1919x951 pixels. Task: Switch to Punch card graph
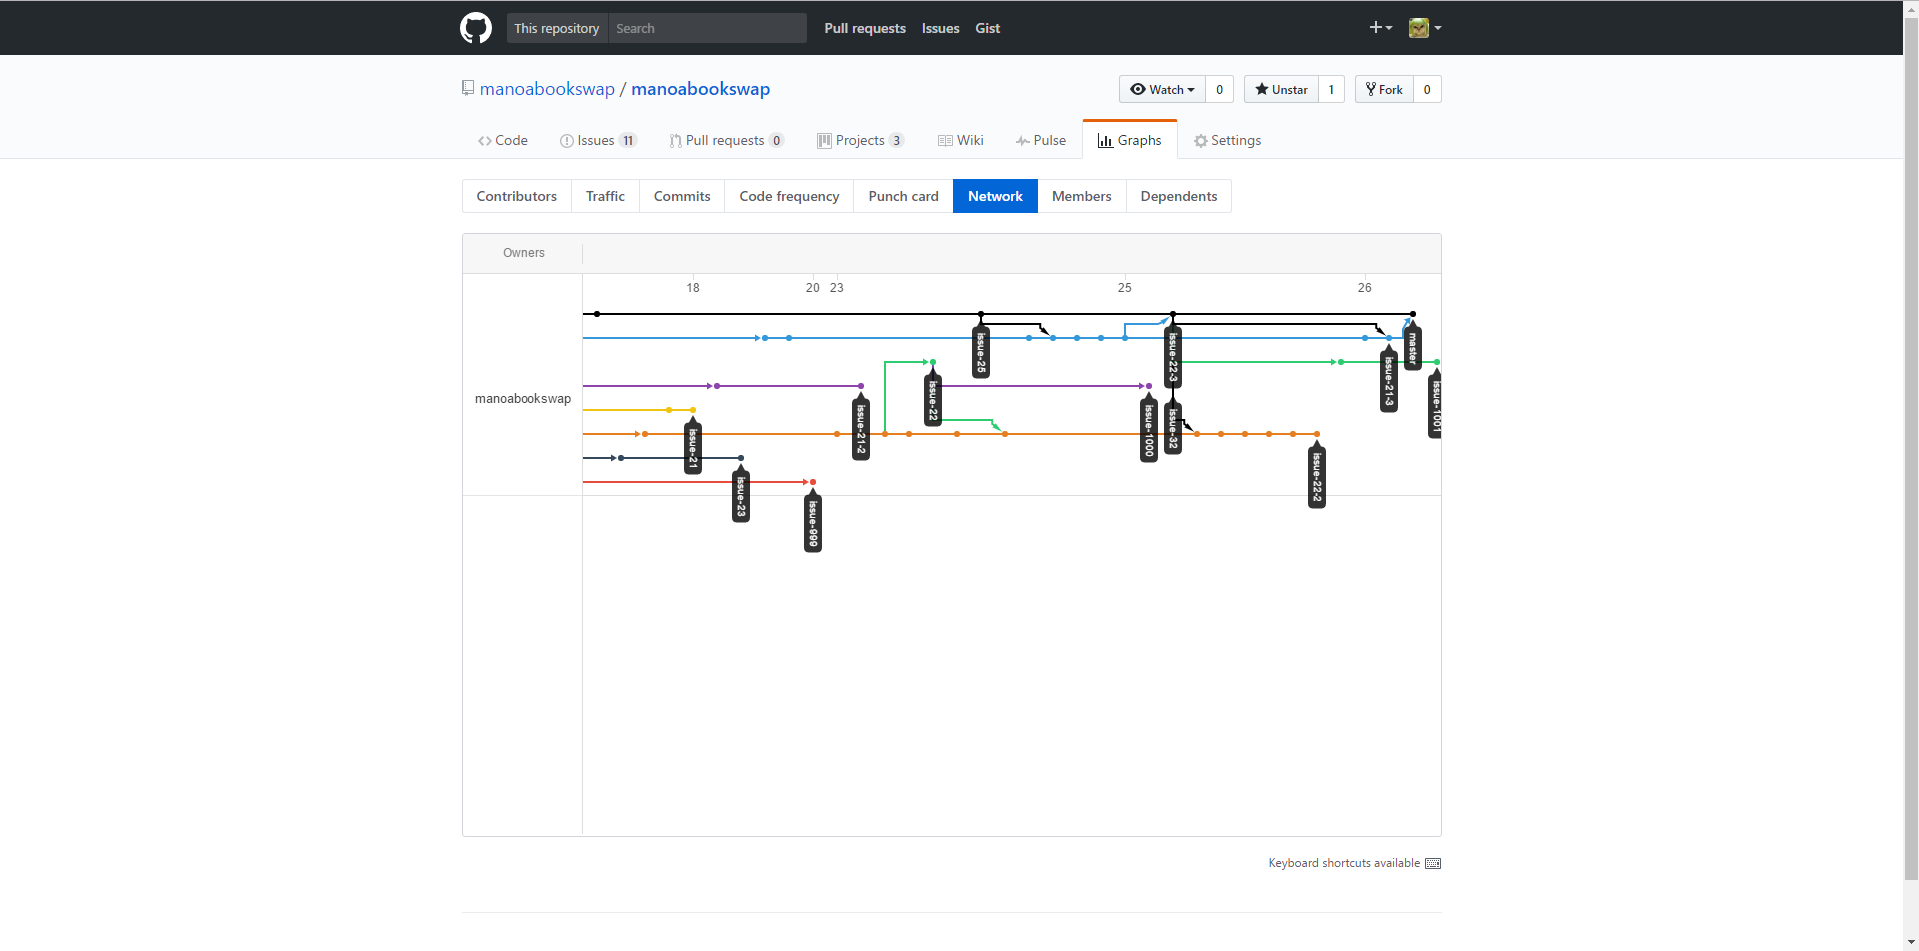click(x=904, y=196)
